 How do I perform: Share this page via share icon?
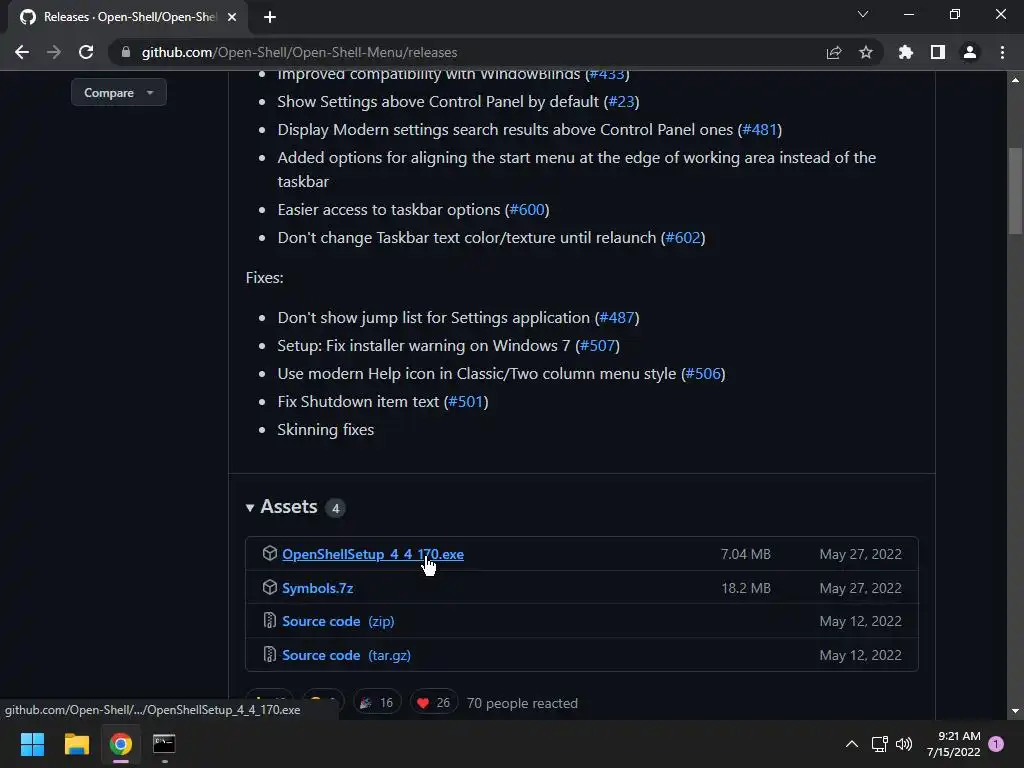(834, 52)
